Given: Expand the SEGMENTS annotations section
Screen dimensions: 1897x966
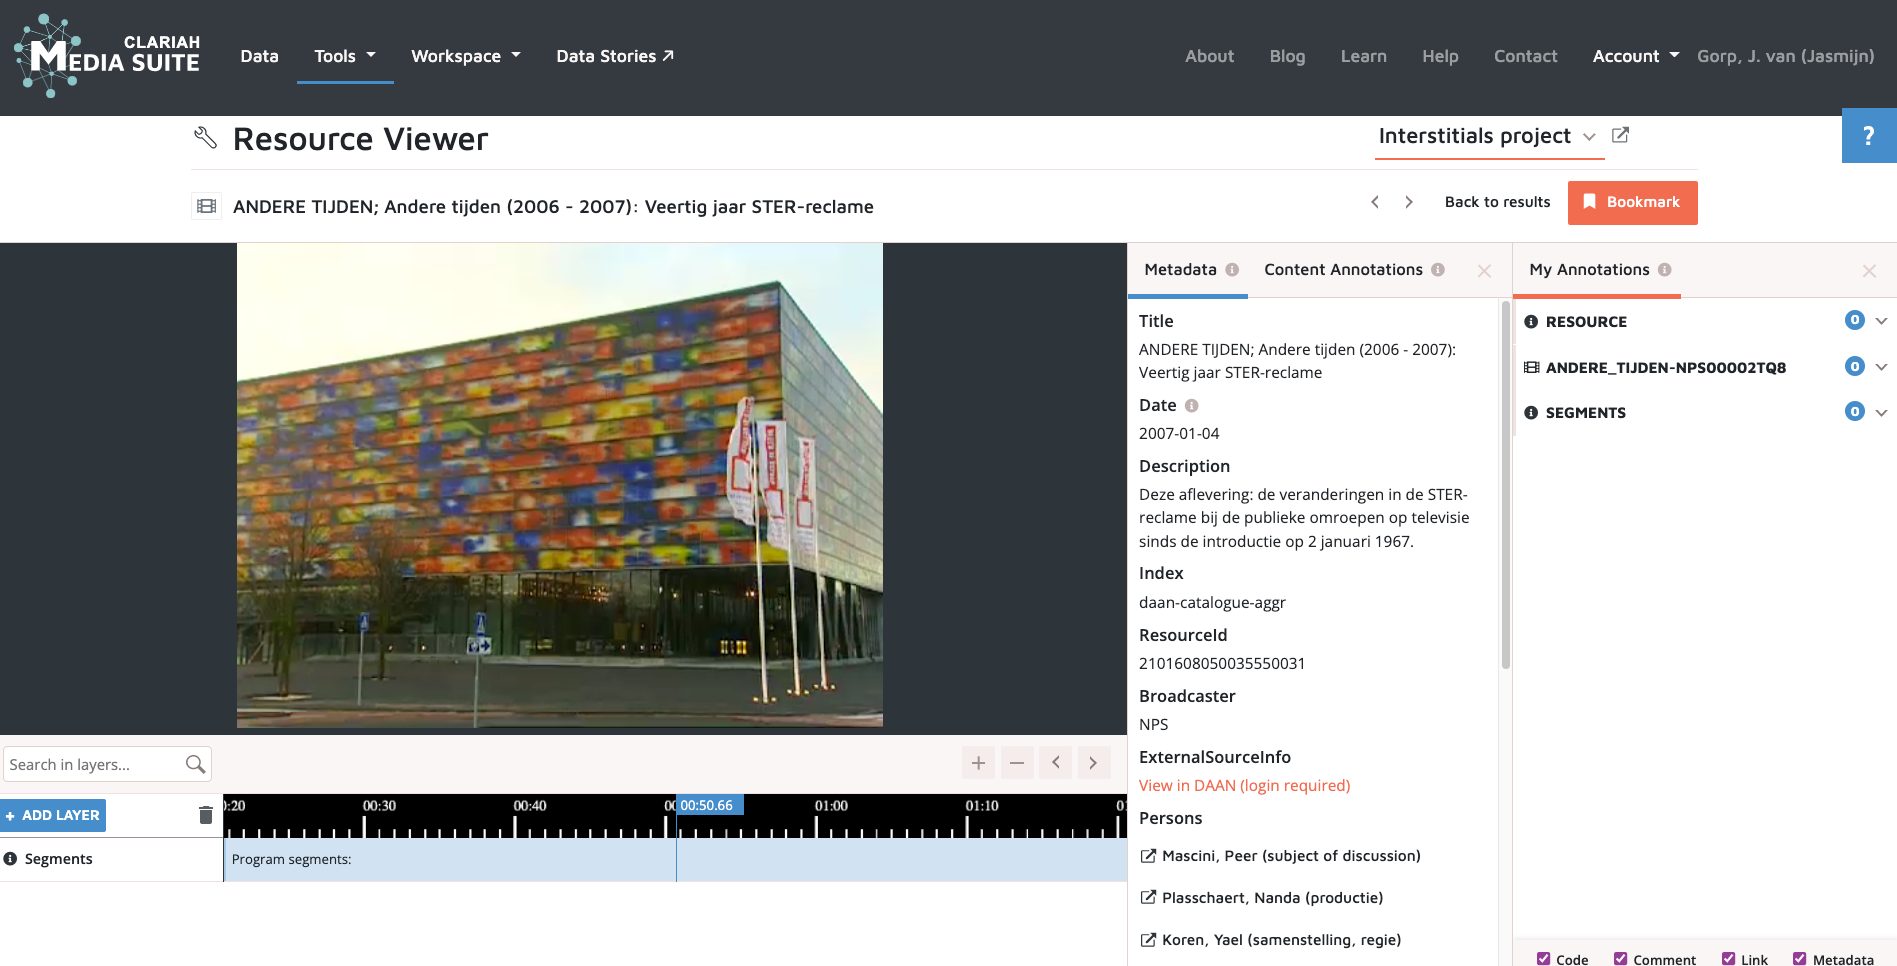Looking at the screenshot, I should pos(1881,412).
